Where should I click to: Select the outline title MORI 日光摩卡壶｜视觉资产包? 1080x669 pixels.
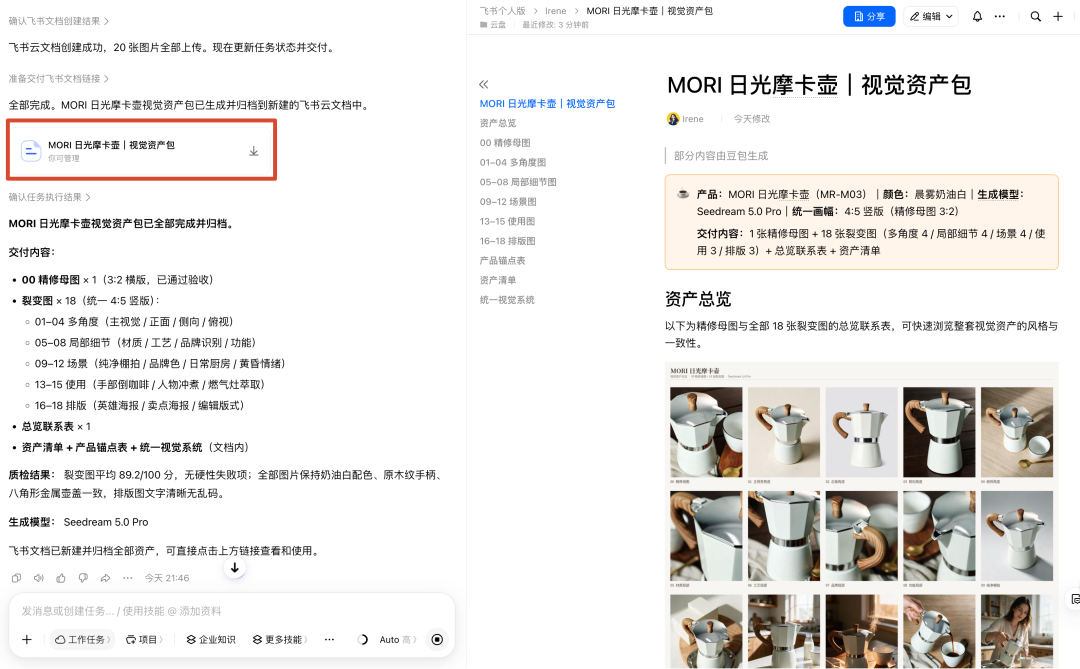(547, 103)
